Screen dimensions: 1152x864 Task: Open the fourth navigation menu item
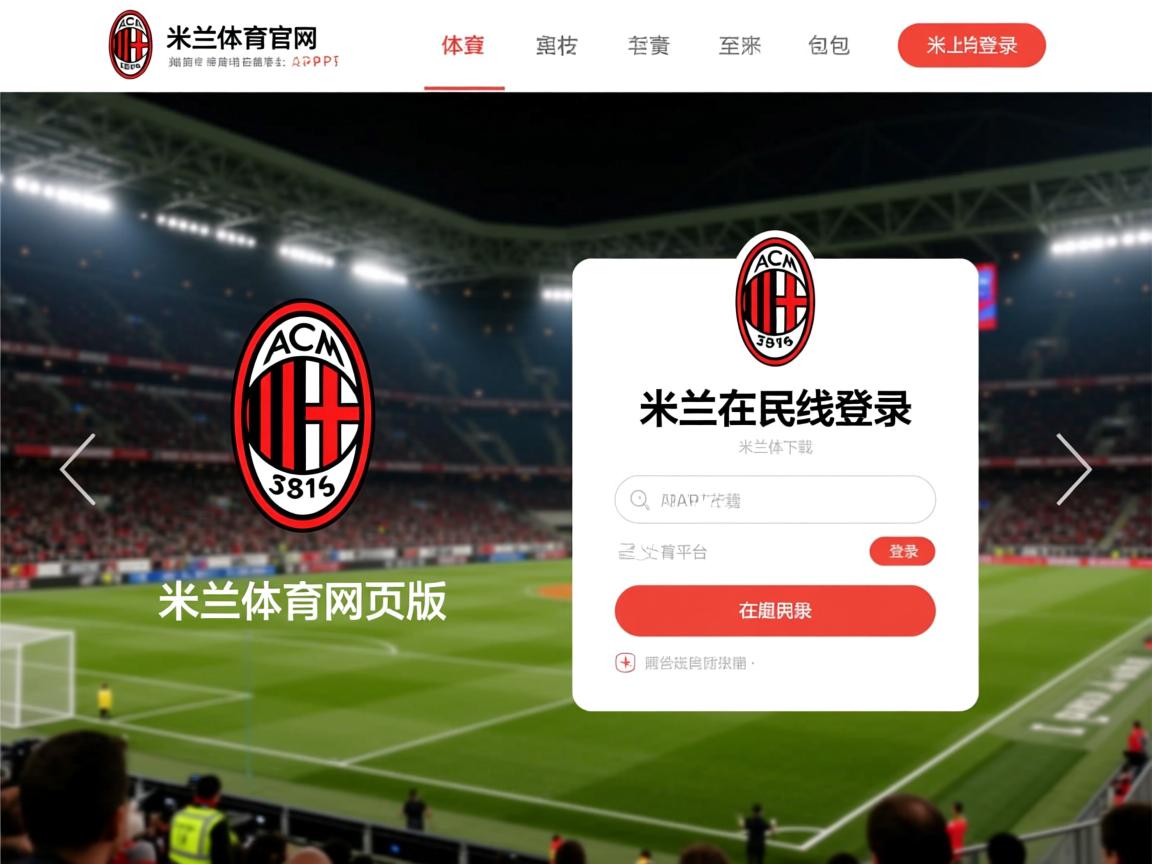739,46
